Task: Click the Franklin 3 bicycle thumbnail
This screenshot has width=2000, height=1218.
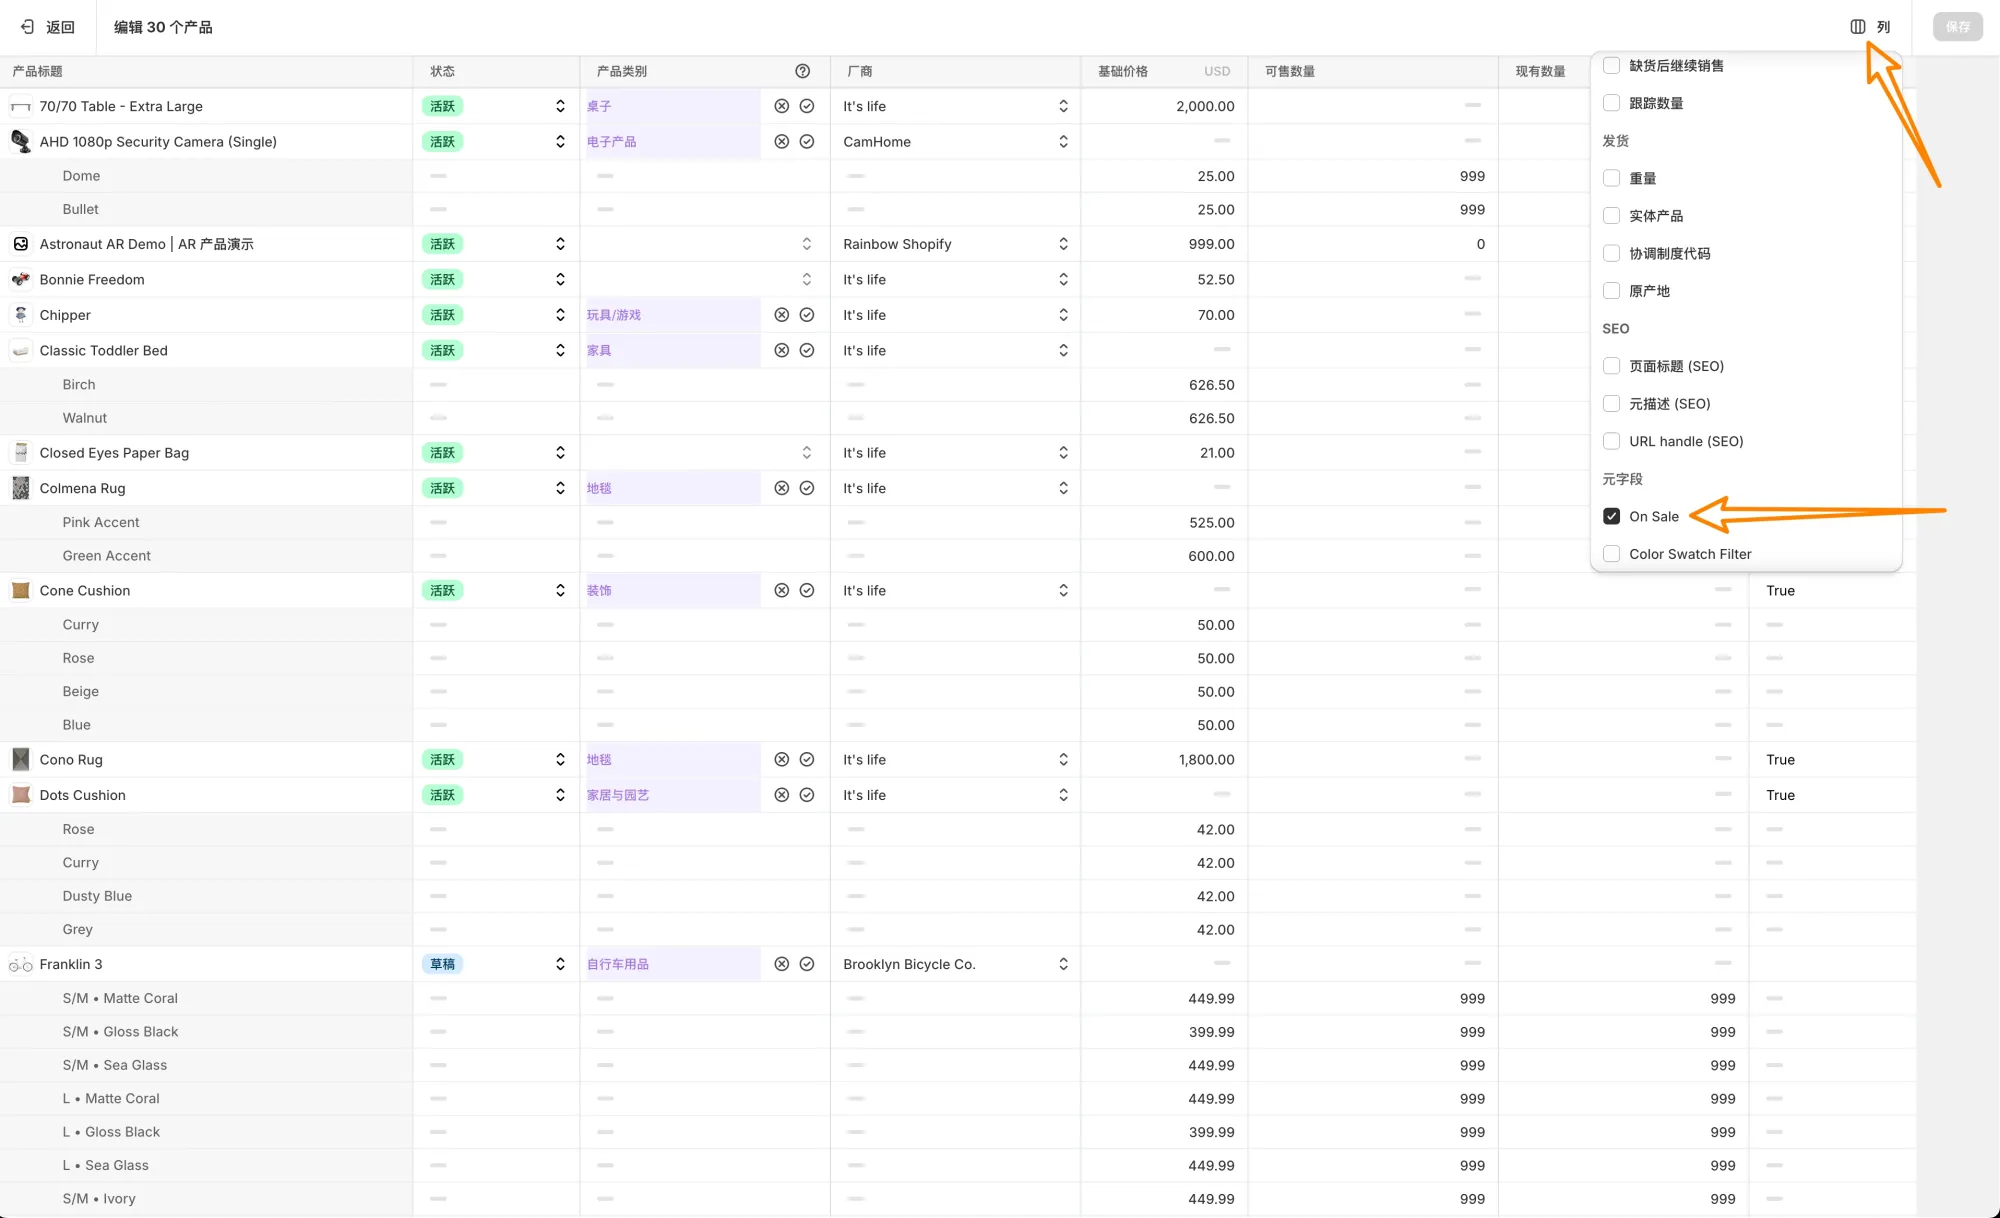Action: click(x=21, y=964)
